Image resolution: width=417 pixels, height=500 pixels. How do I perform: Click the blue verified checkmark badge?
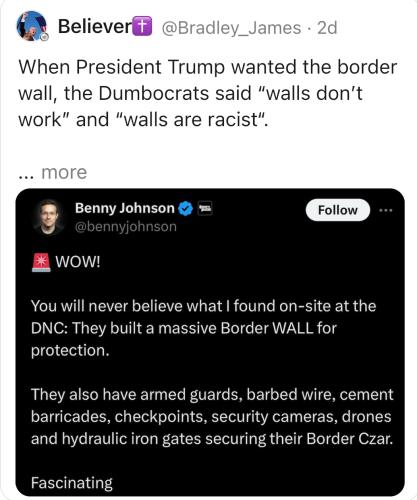[x=186, y=209]
